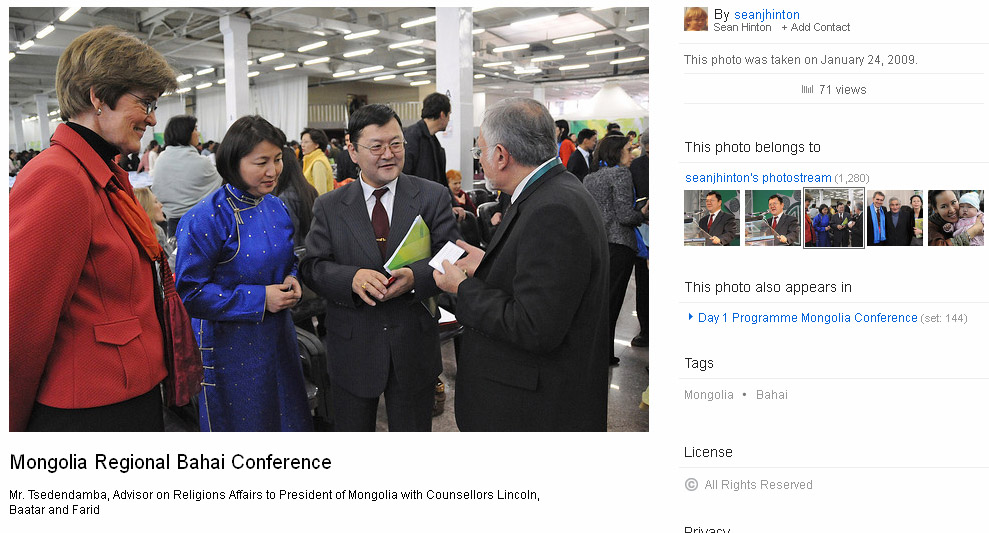Select the Bahai tag
This screenshot has height=533, width=989.
pyautogui.click(x=771, y=395)
